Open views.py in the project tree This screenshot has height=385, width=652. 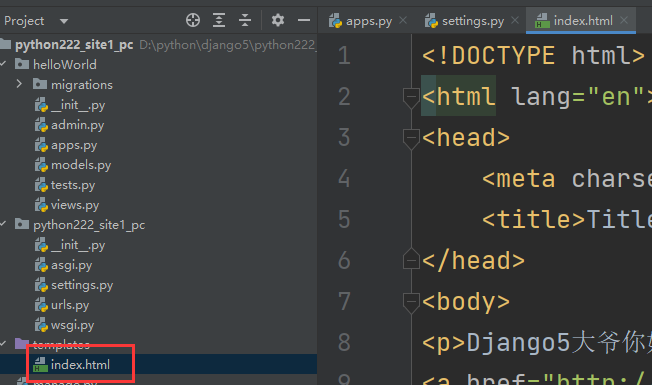pos(75,205)
